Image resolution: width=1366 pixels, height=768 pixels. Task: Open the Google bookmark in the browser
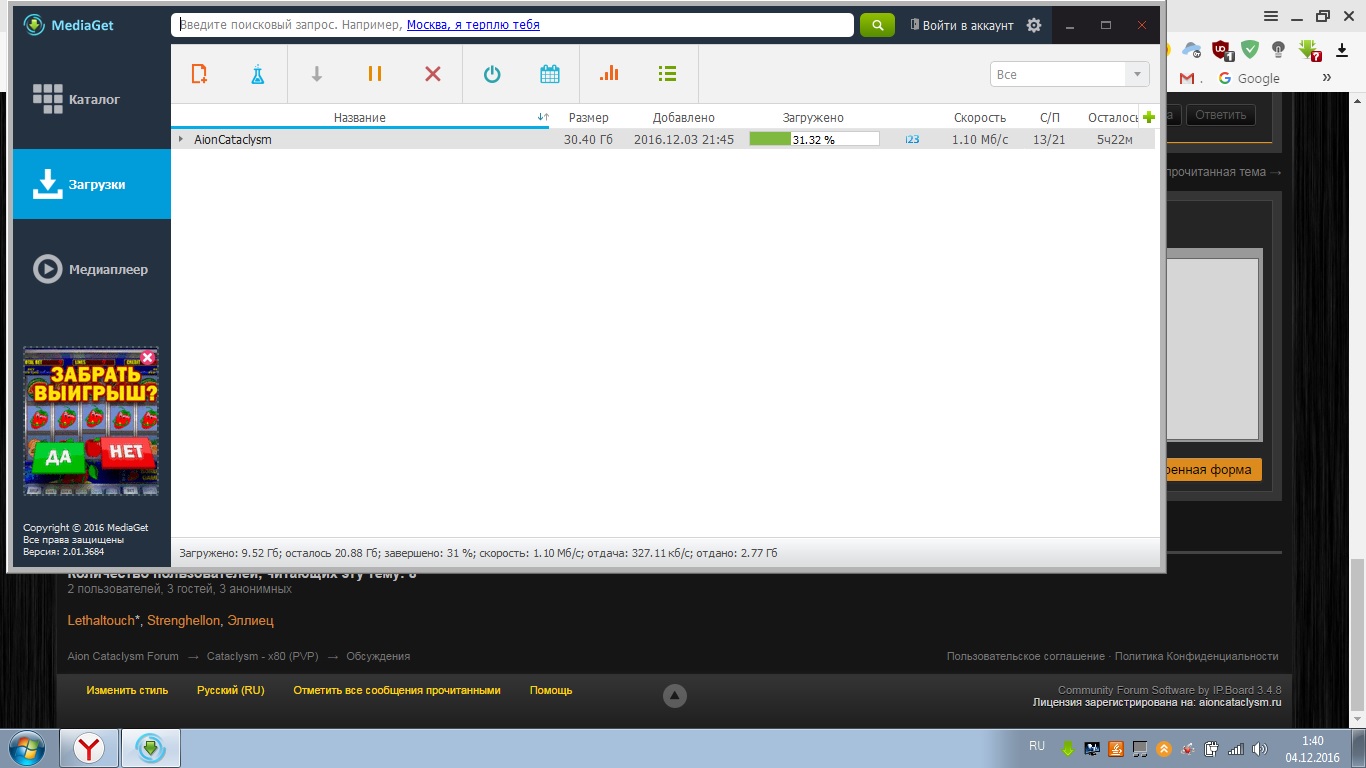pos(1249,78)
